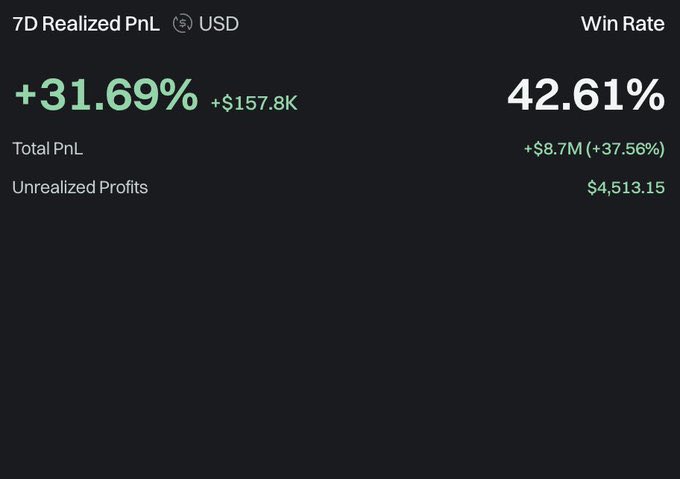Click the 7D Realized PnL heading
Viewport: 680px width, 479px height.
pos(86,24)
